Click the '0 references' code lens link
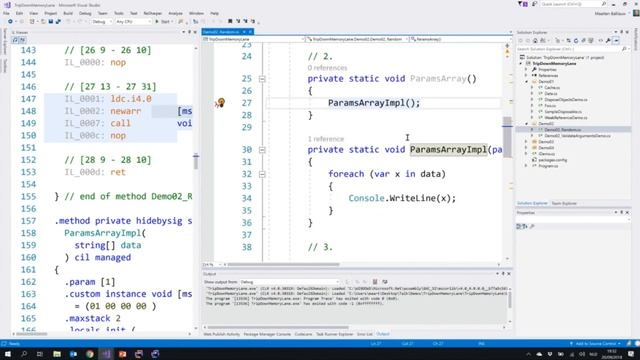 [327, 68]
